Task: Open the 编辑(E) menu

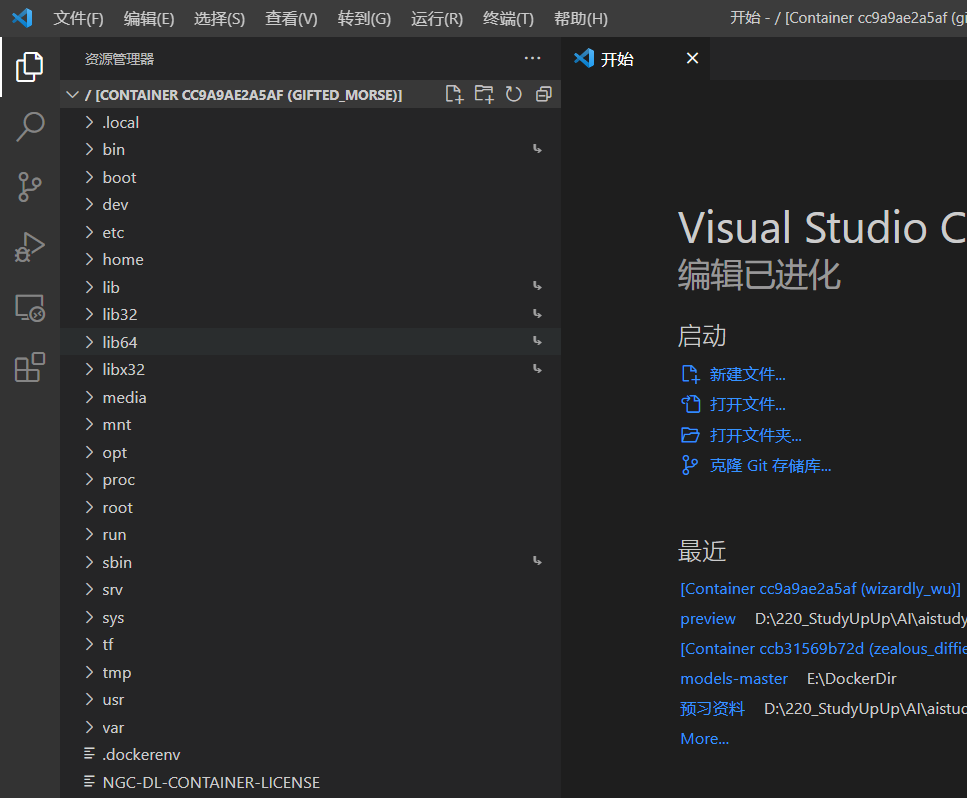Action: point(149,19)
